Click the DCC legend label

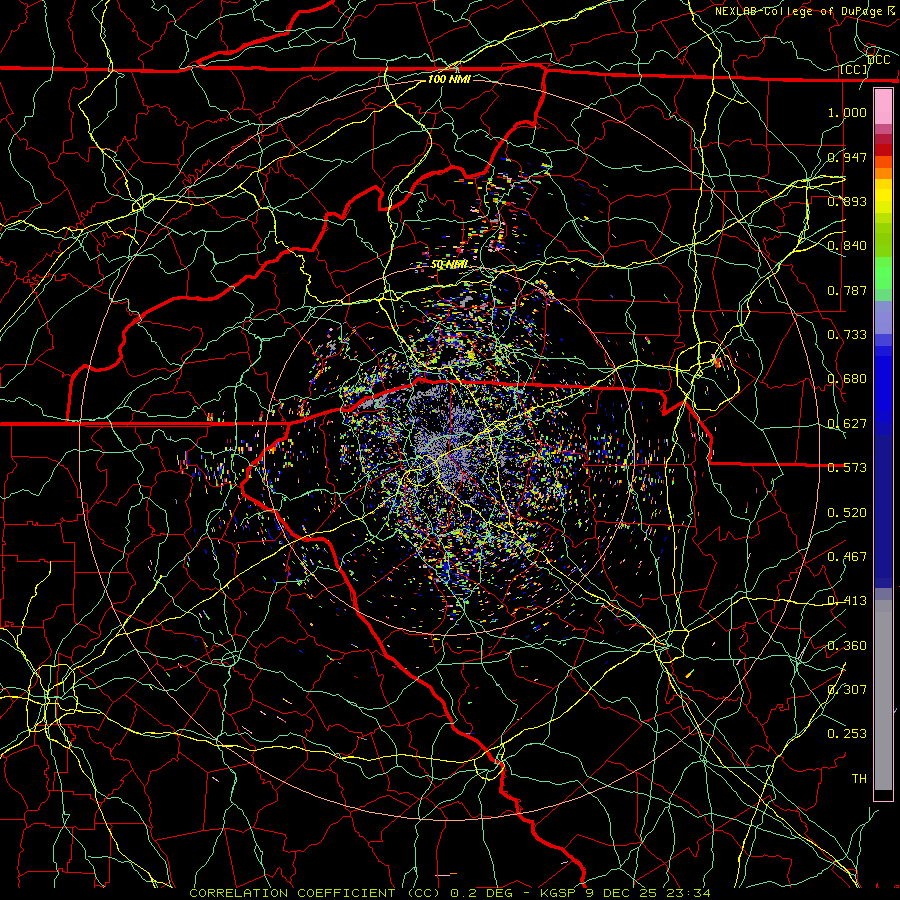(878, 60)
